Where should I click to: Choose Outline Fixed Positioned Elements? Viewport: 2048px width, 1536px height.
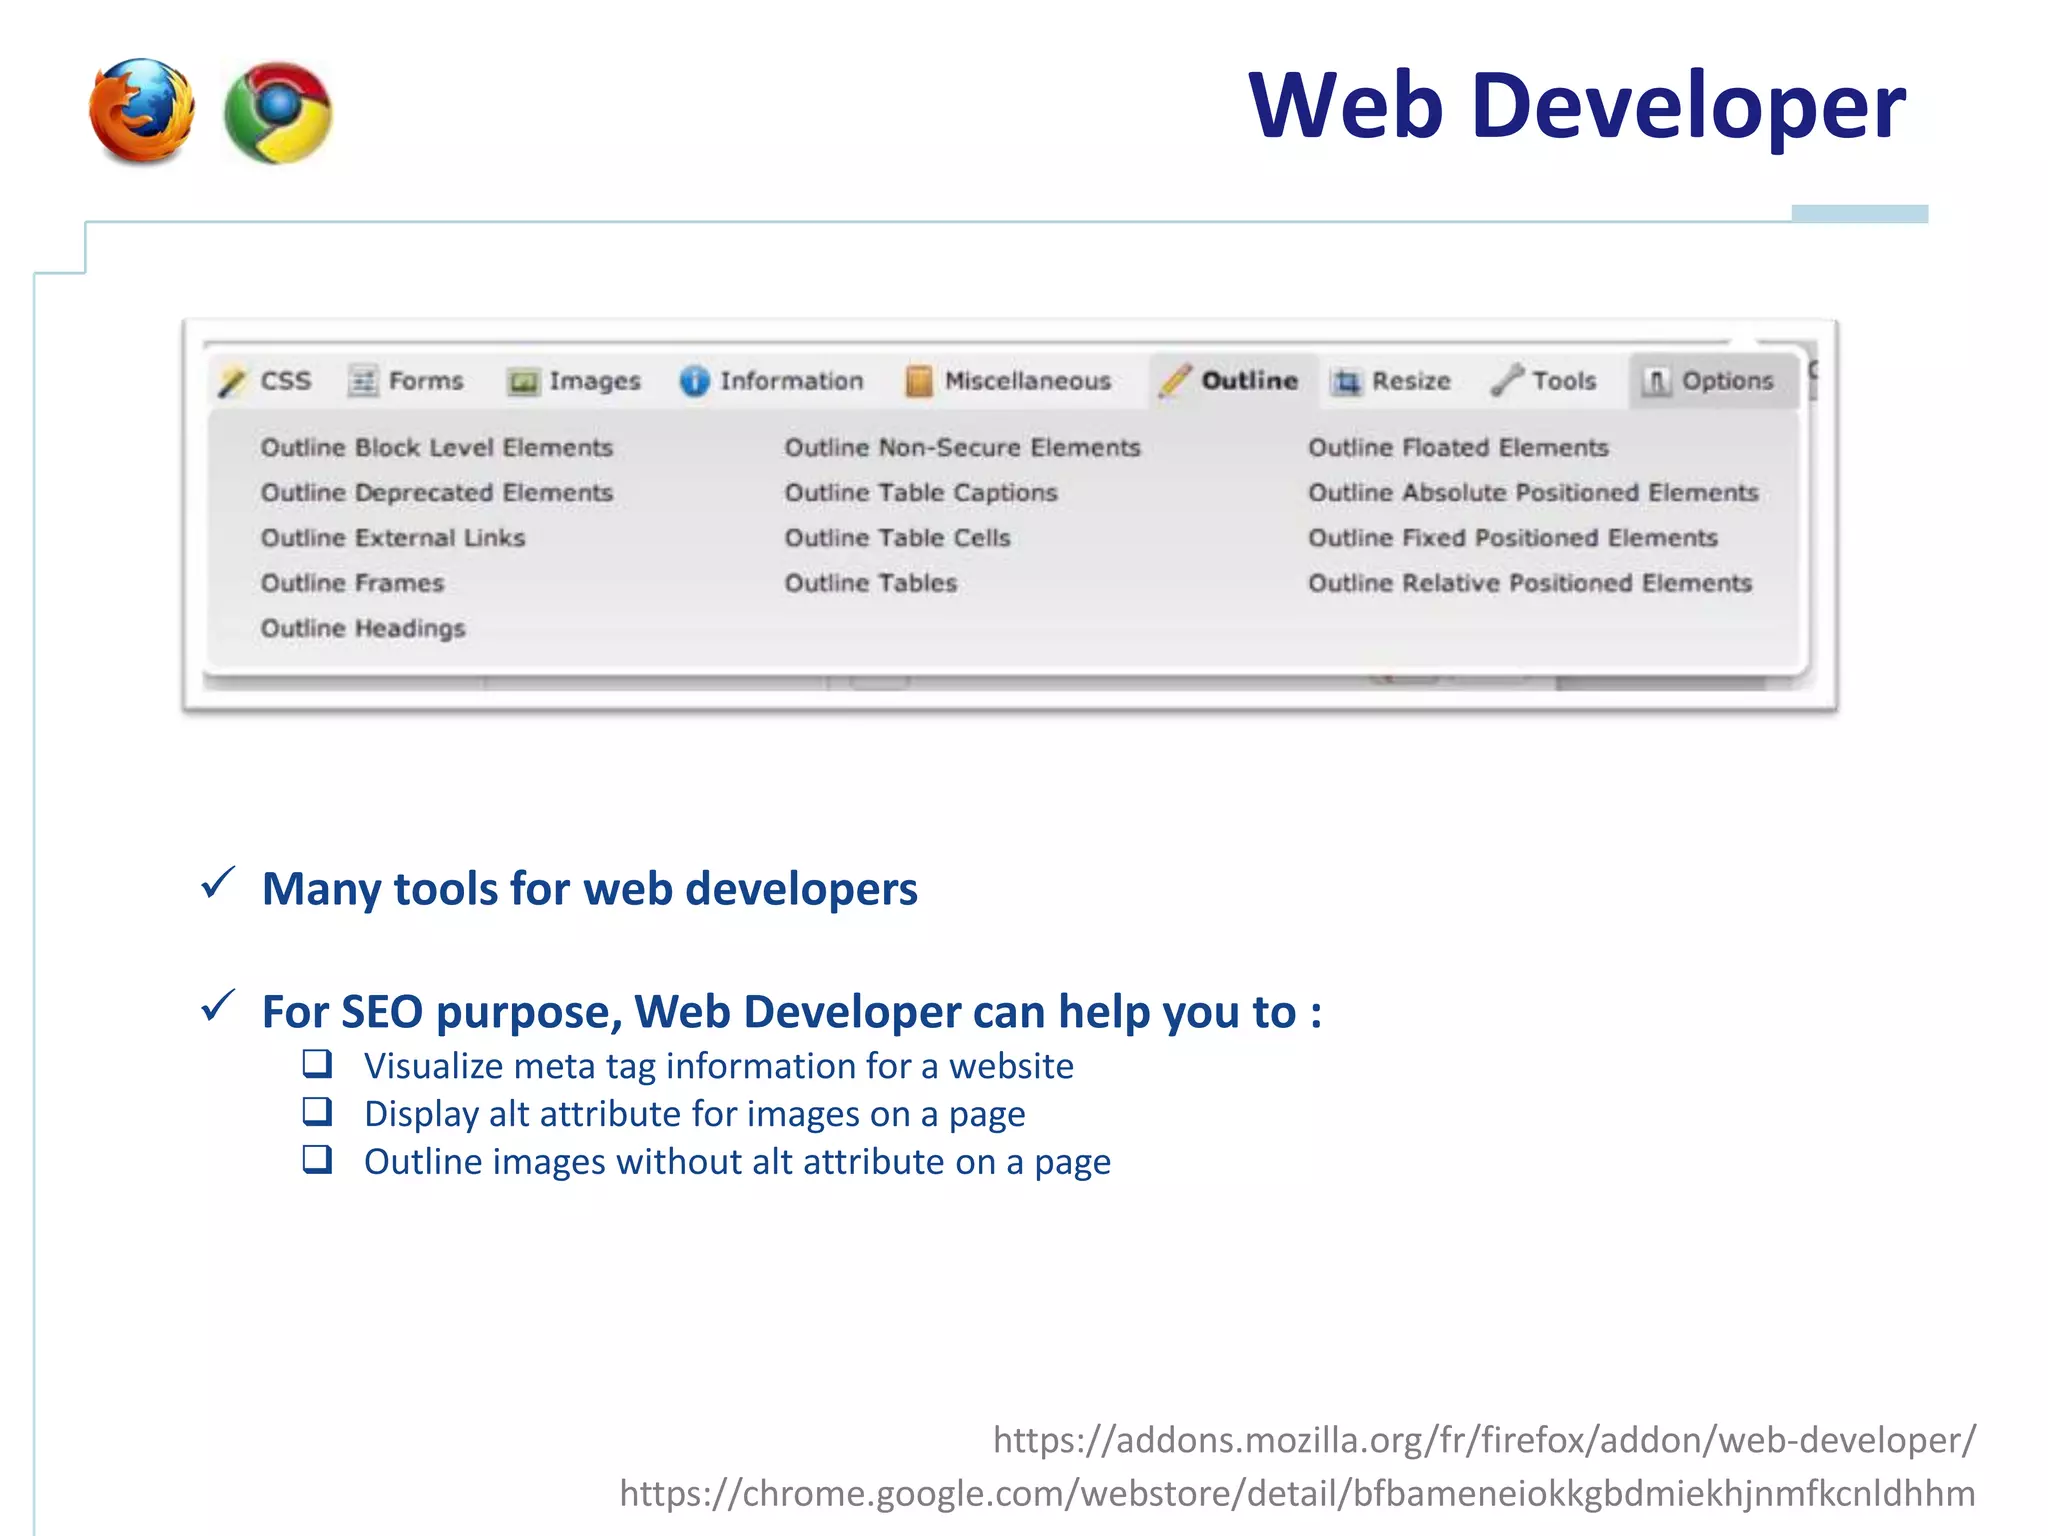pos(1513,538)
